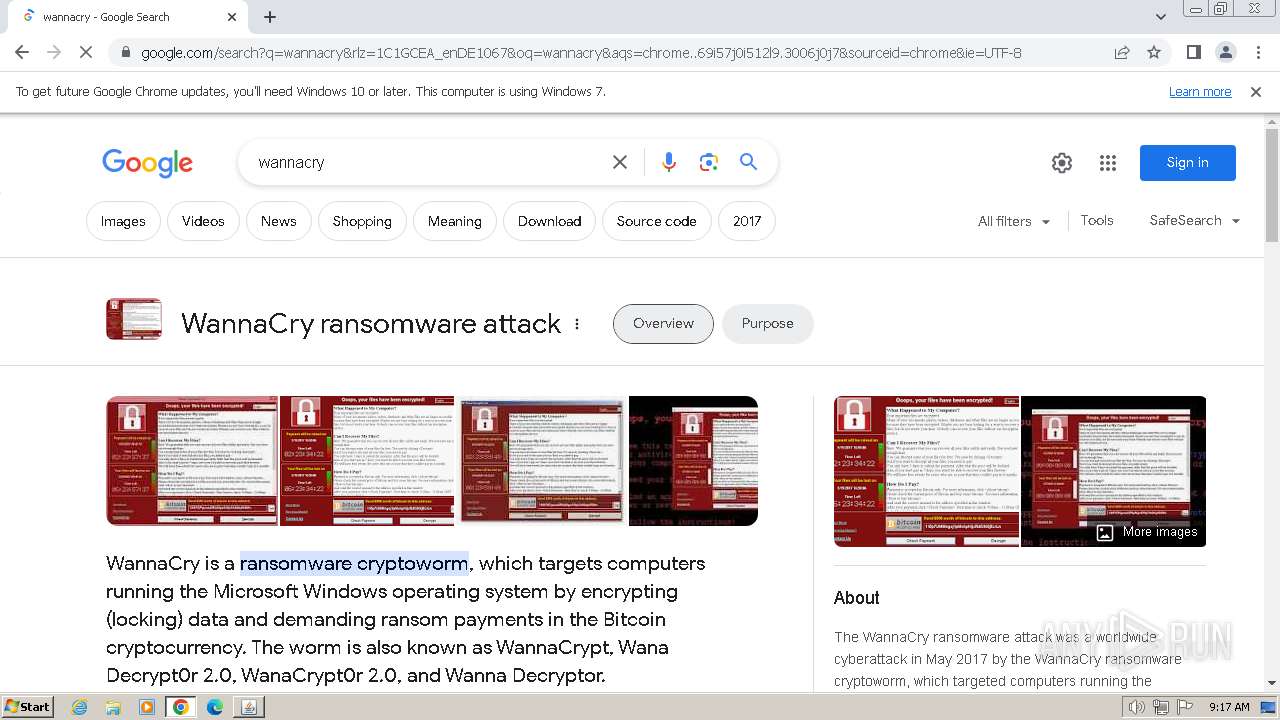1280x720 pixels.
Task: Open the network icon in system tray
Action: coord(1161,707)
